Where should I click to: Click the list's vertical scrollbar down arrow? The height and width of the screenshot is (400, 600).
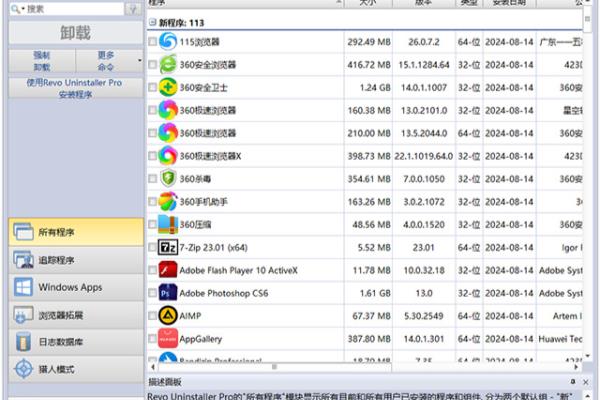(587, 356)
